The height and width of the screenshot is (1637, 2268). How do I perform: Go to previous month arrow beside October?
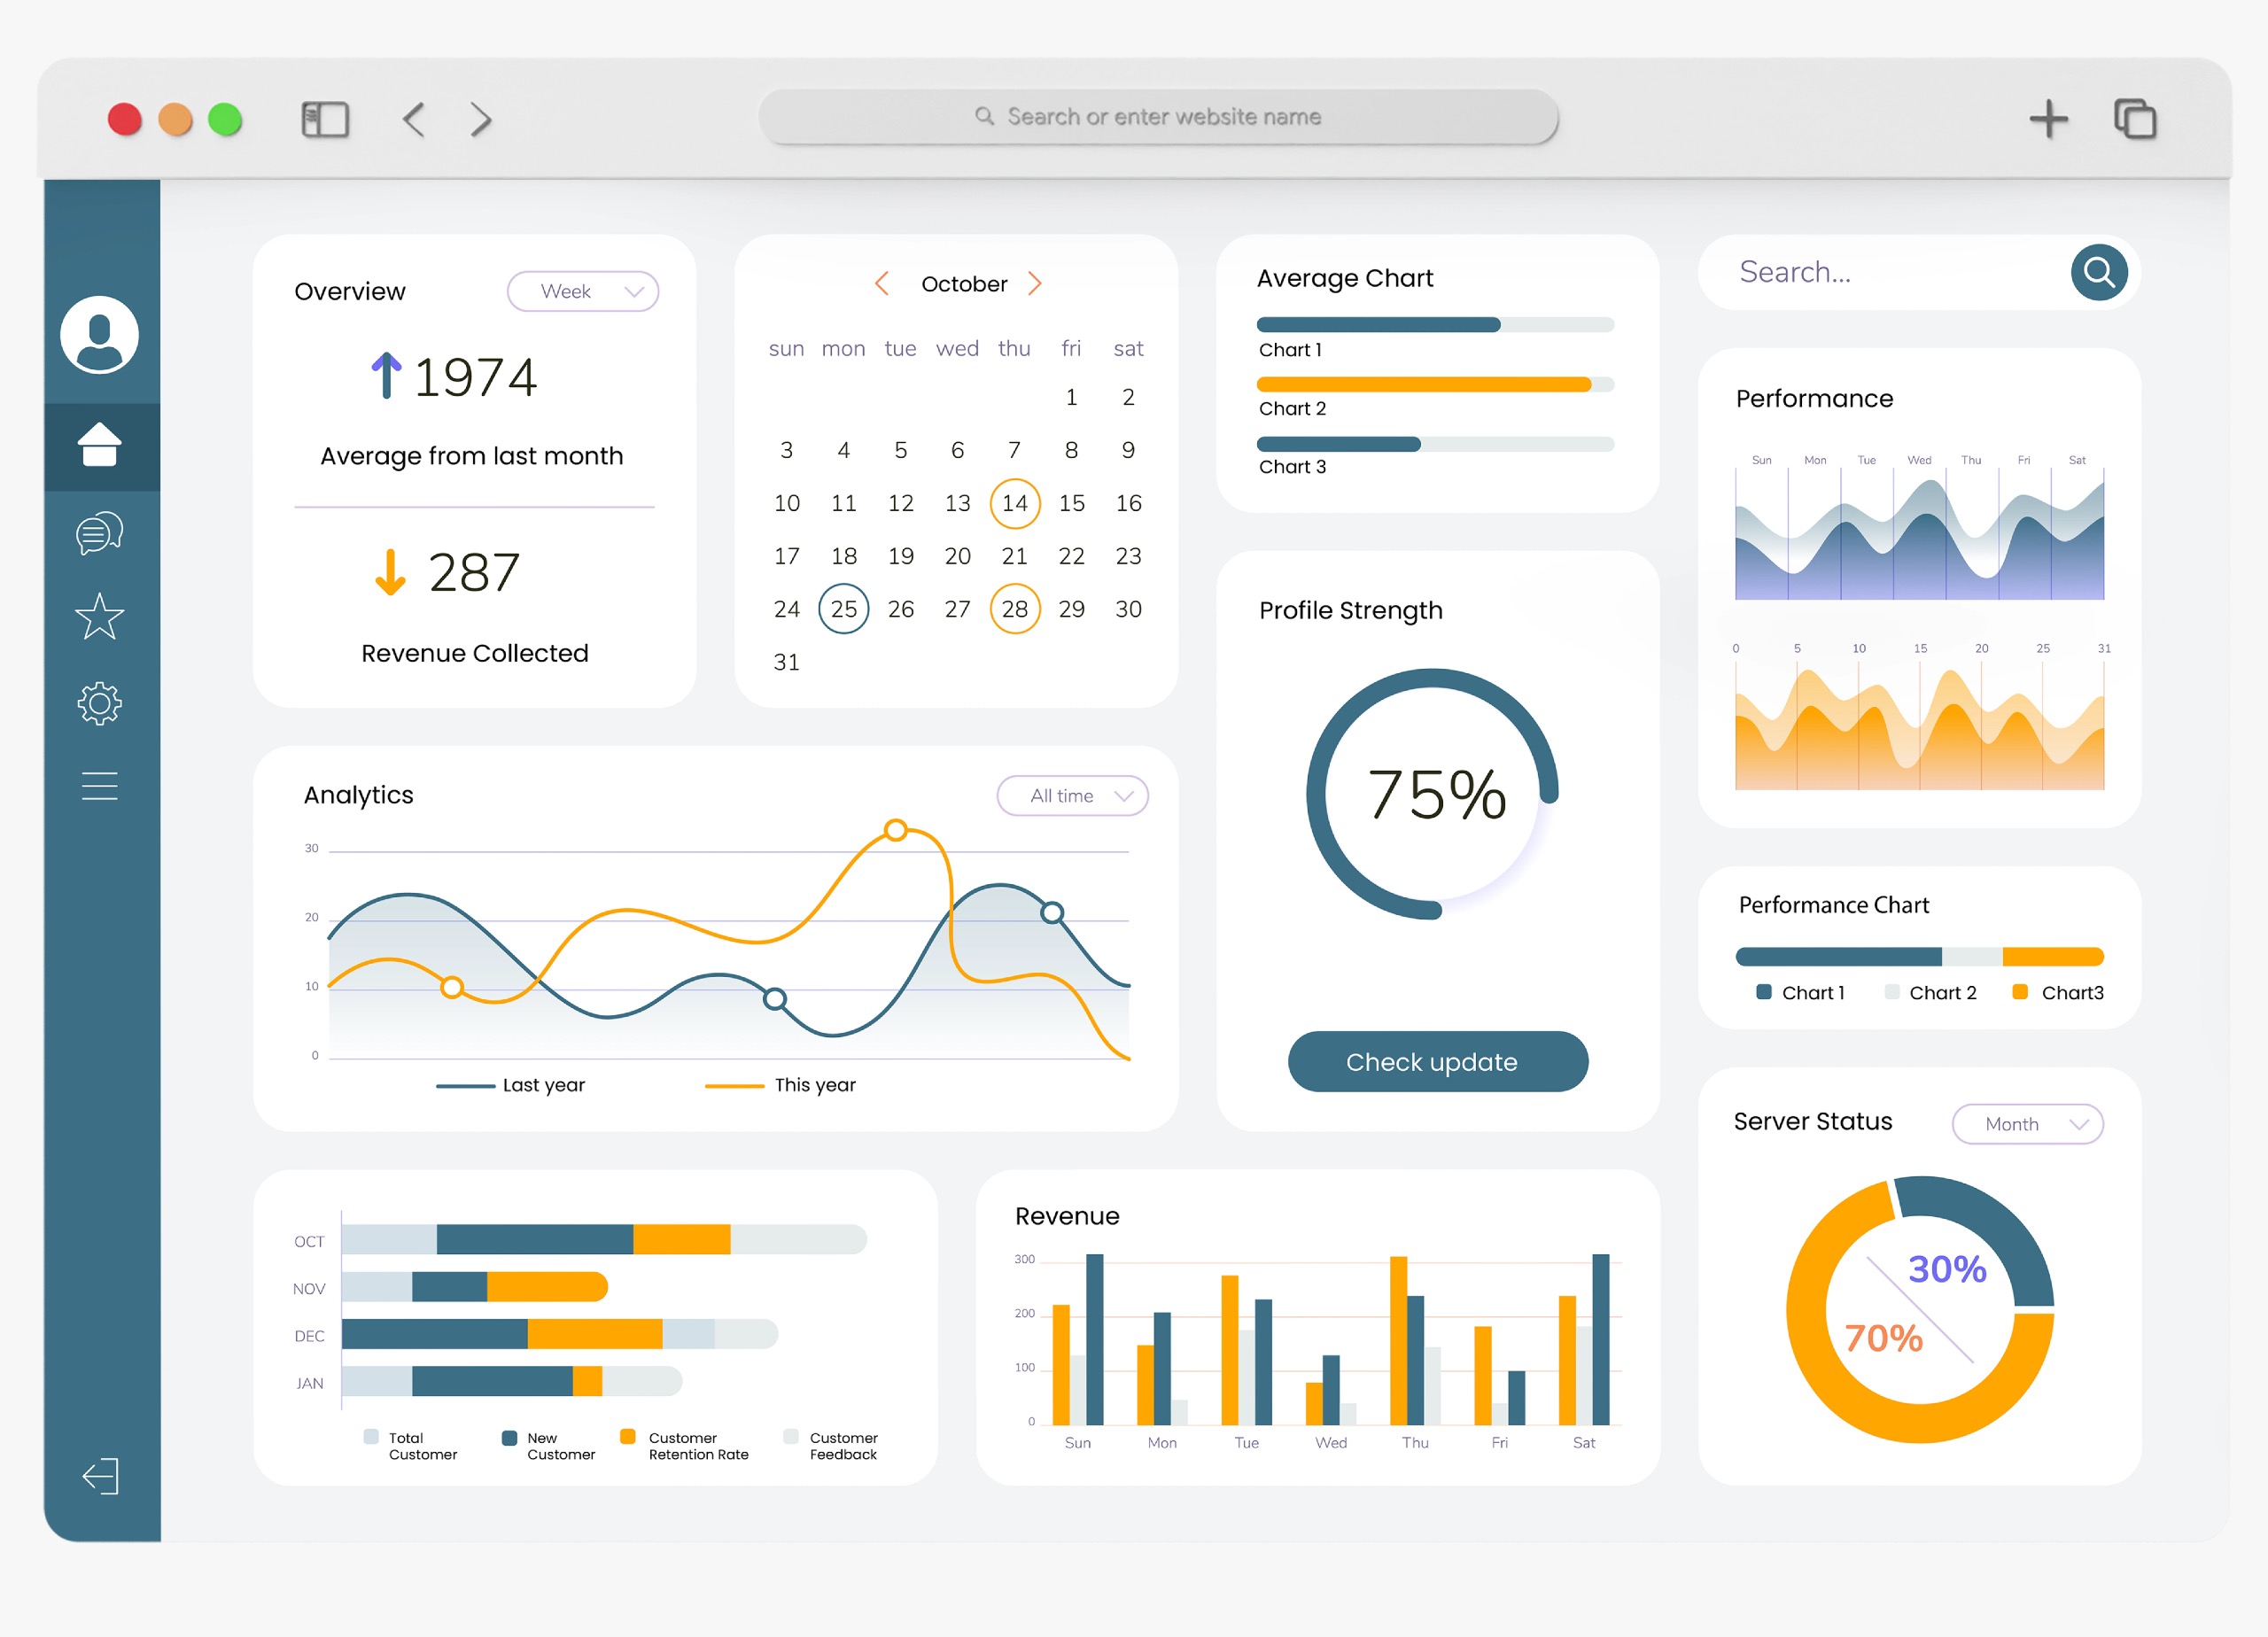881,284
